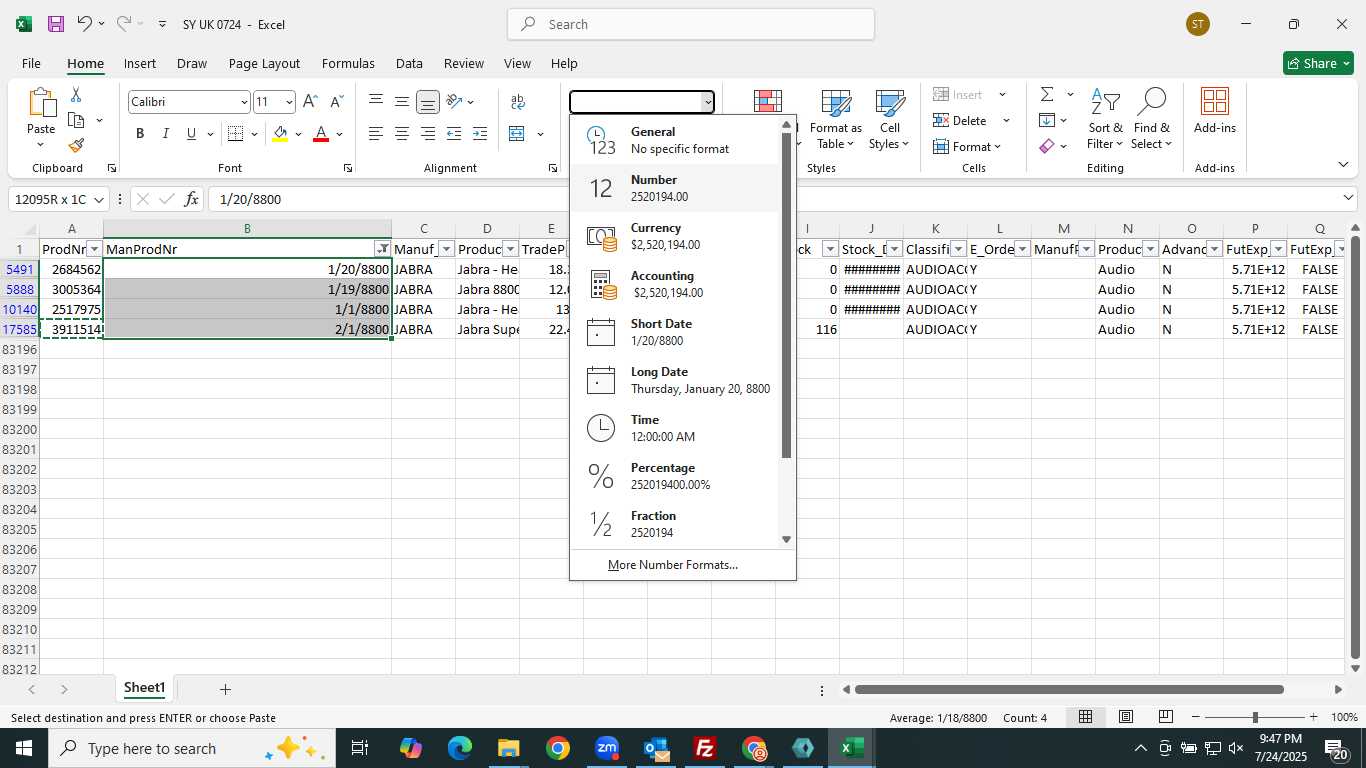Toggle Bold formatting
This screenshot has height=768, width=1366.
[x=140, y=134]
